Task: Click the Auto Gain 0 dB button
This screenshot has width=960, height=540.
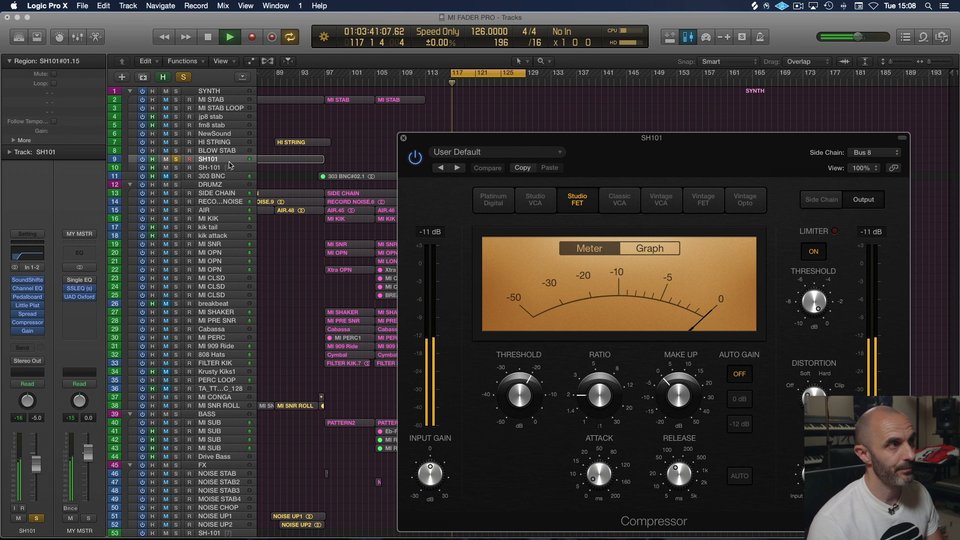Action: click(739, 399)
